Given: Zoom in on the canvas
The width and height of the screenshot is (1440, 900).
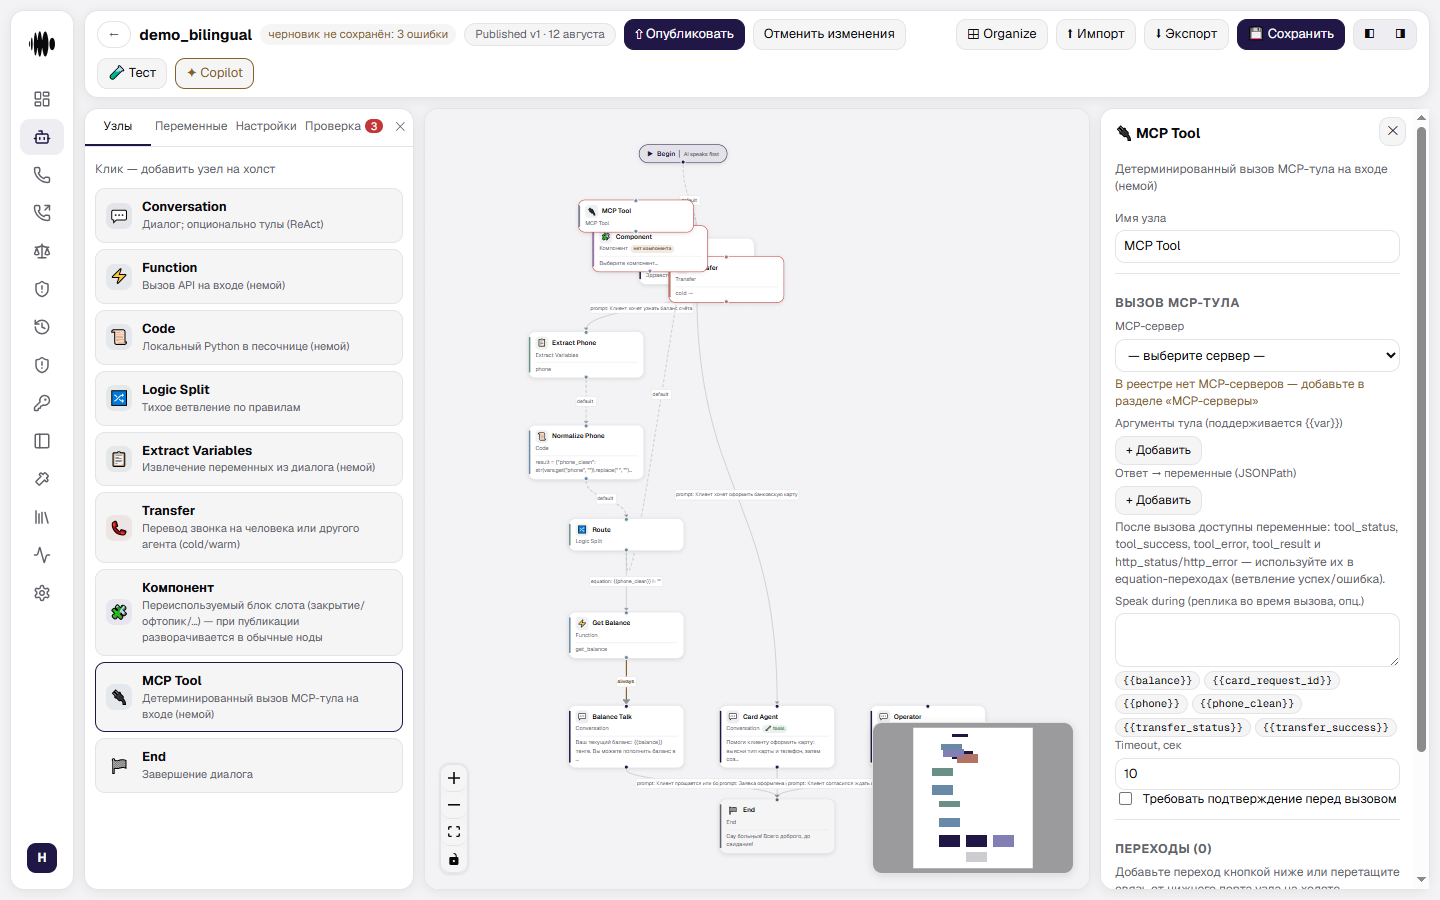Looking at the screenshot, I should click(x=454, y=778).
